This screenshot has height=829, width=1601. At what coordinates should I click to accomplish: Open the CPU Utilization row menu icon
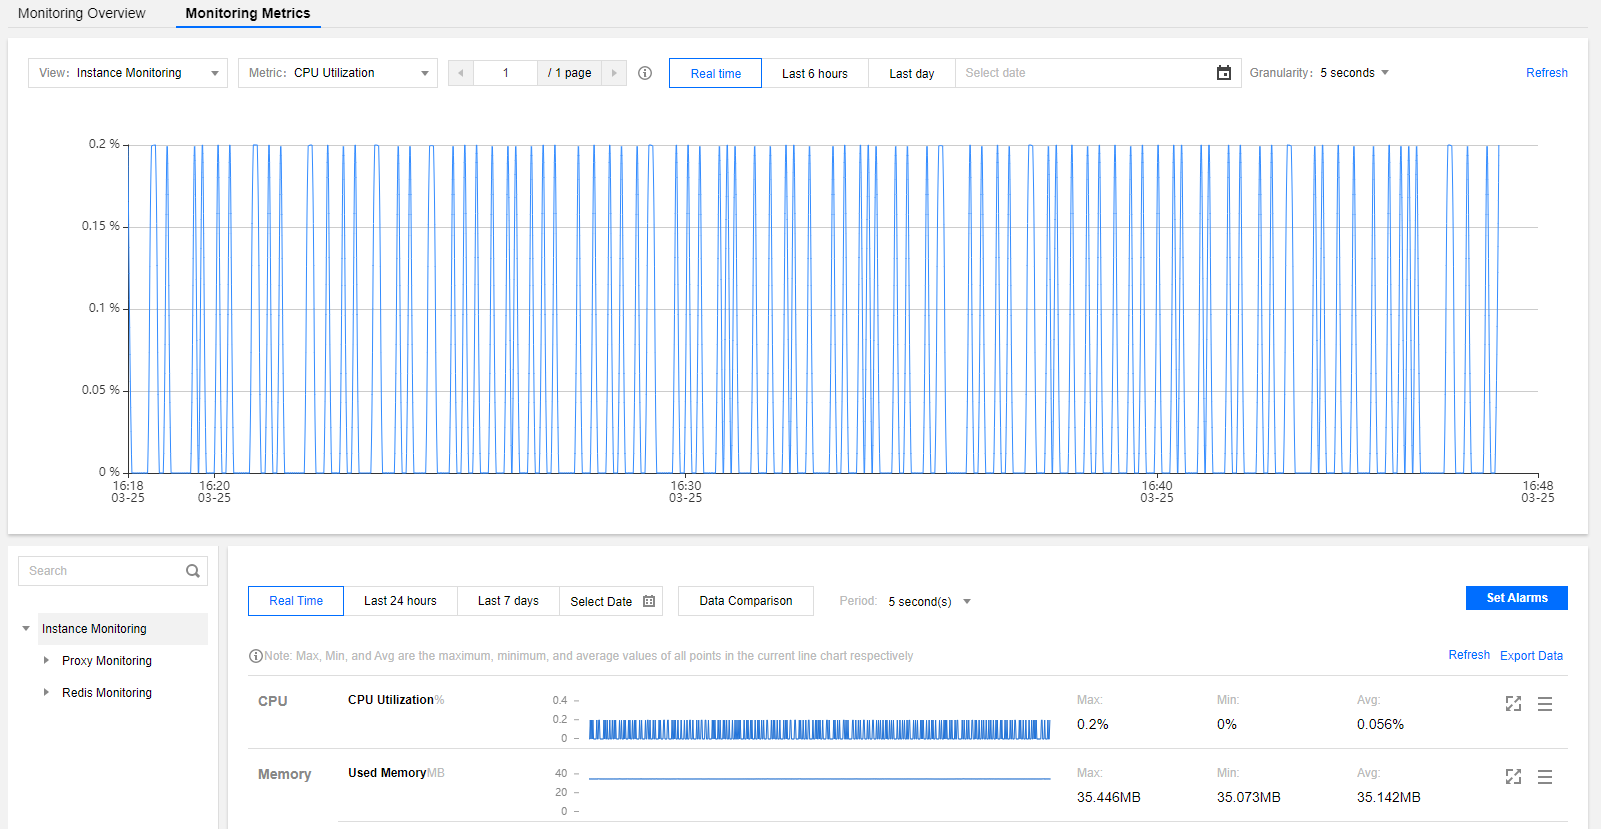(x=1545, y=704)
